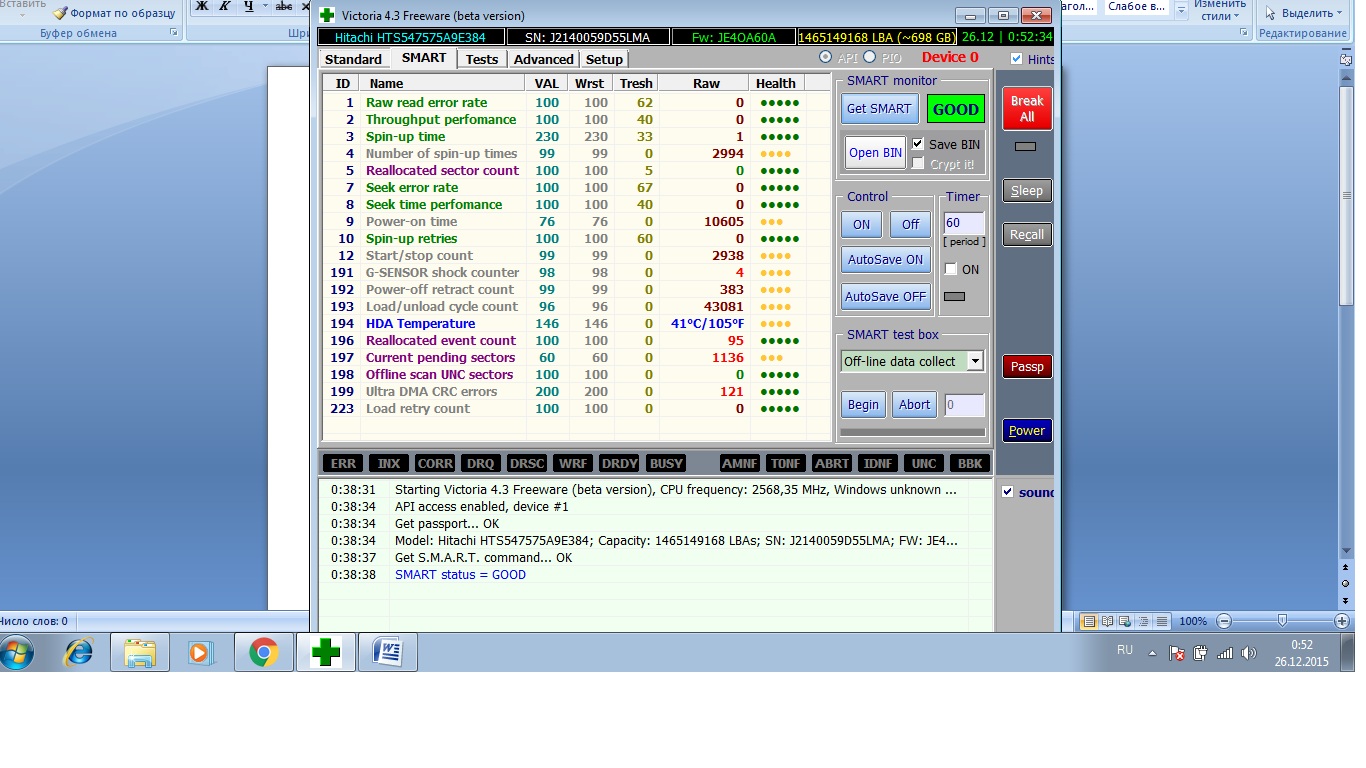Select Print Layout view in Word status bar
Screen dimensions: 1366x768
click(x=1089, y=621)
